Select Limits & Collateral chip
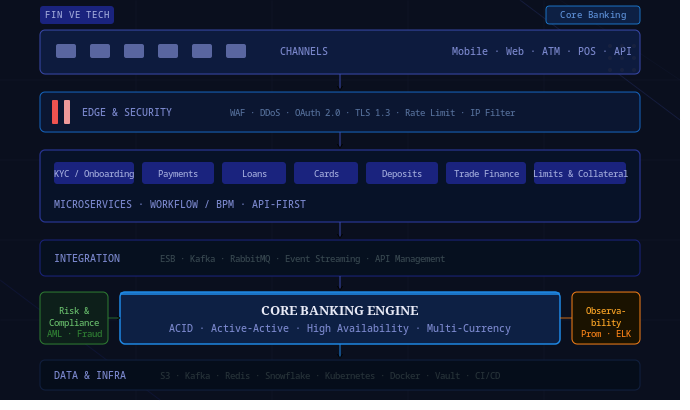This screenshot has height=410, width=690. pos(580,173)
